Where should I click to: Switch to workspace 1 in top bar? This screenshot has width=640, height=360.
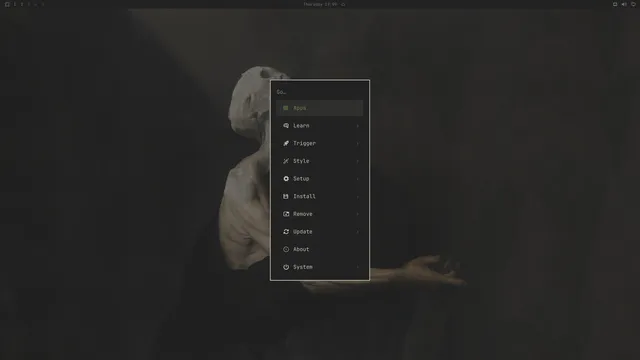(15, 4)
